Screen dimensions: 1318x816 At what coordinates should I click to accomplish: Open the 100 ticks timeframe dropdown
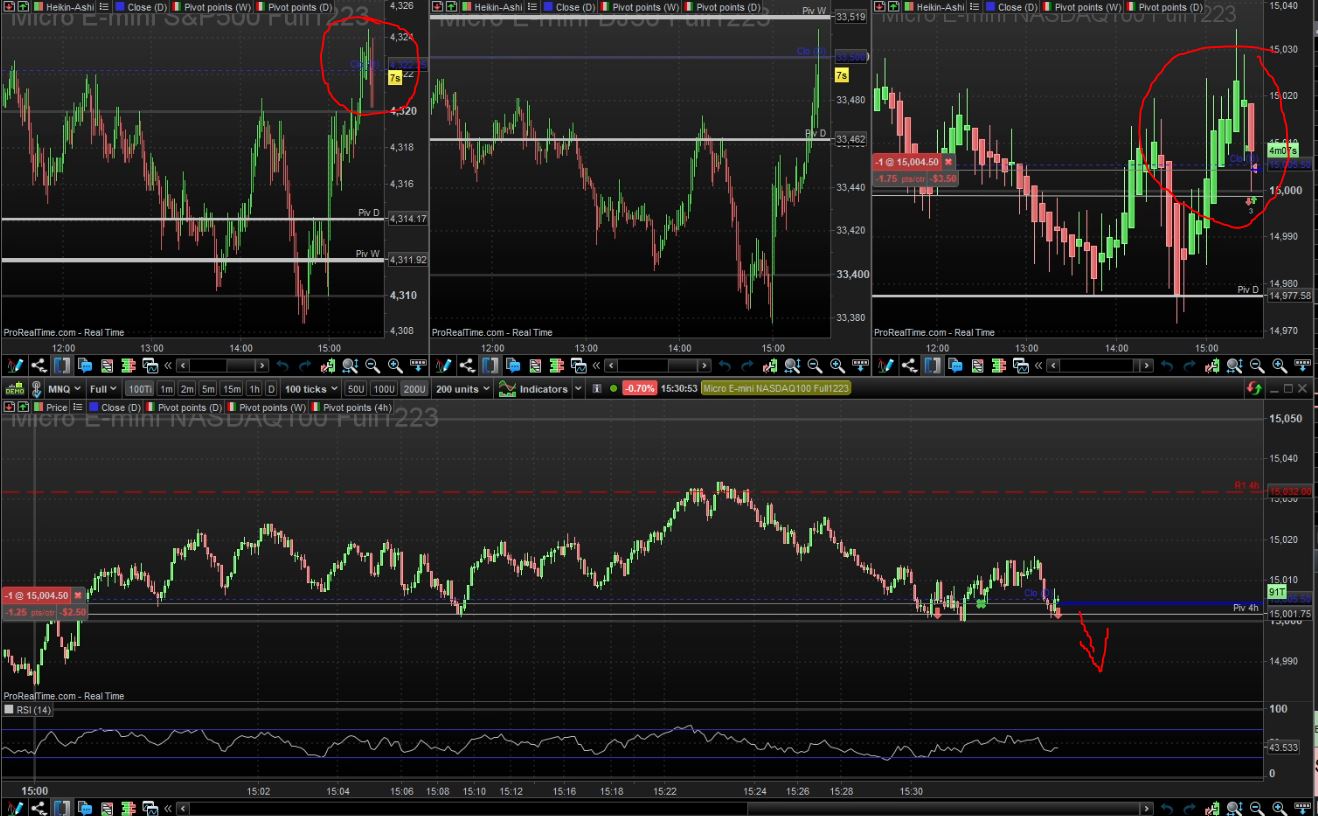tap(310, 389)
